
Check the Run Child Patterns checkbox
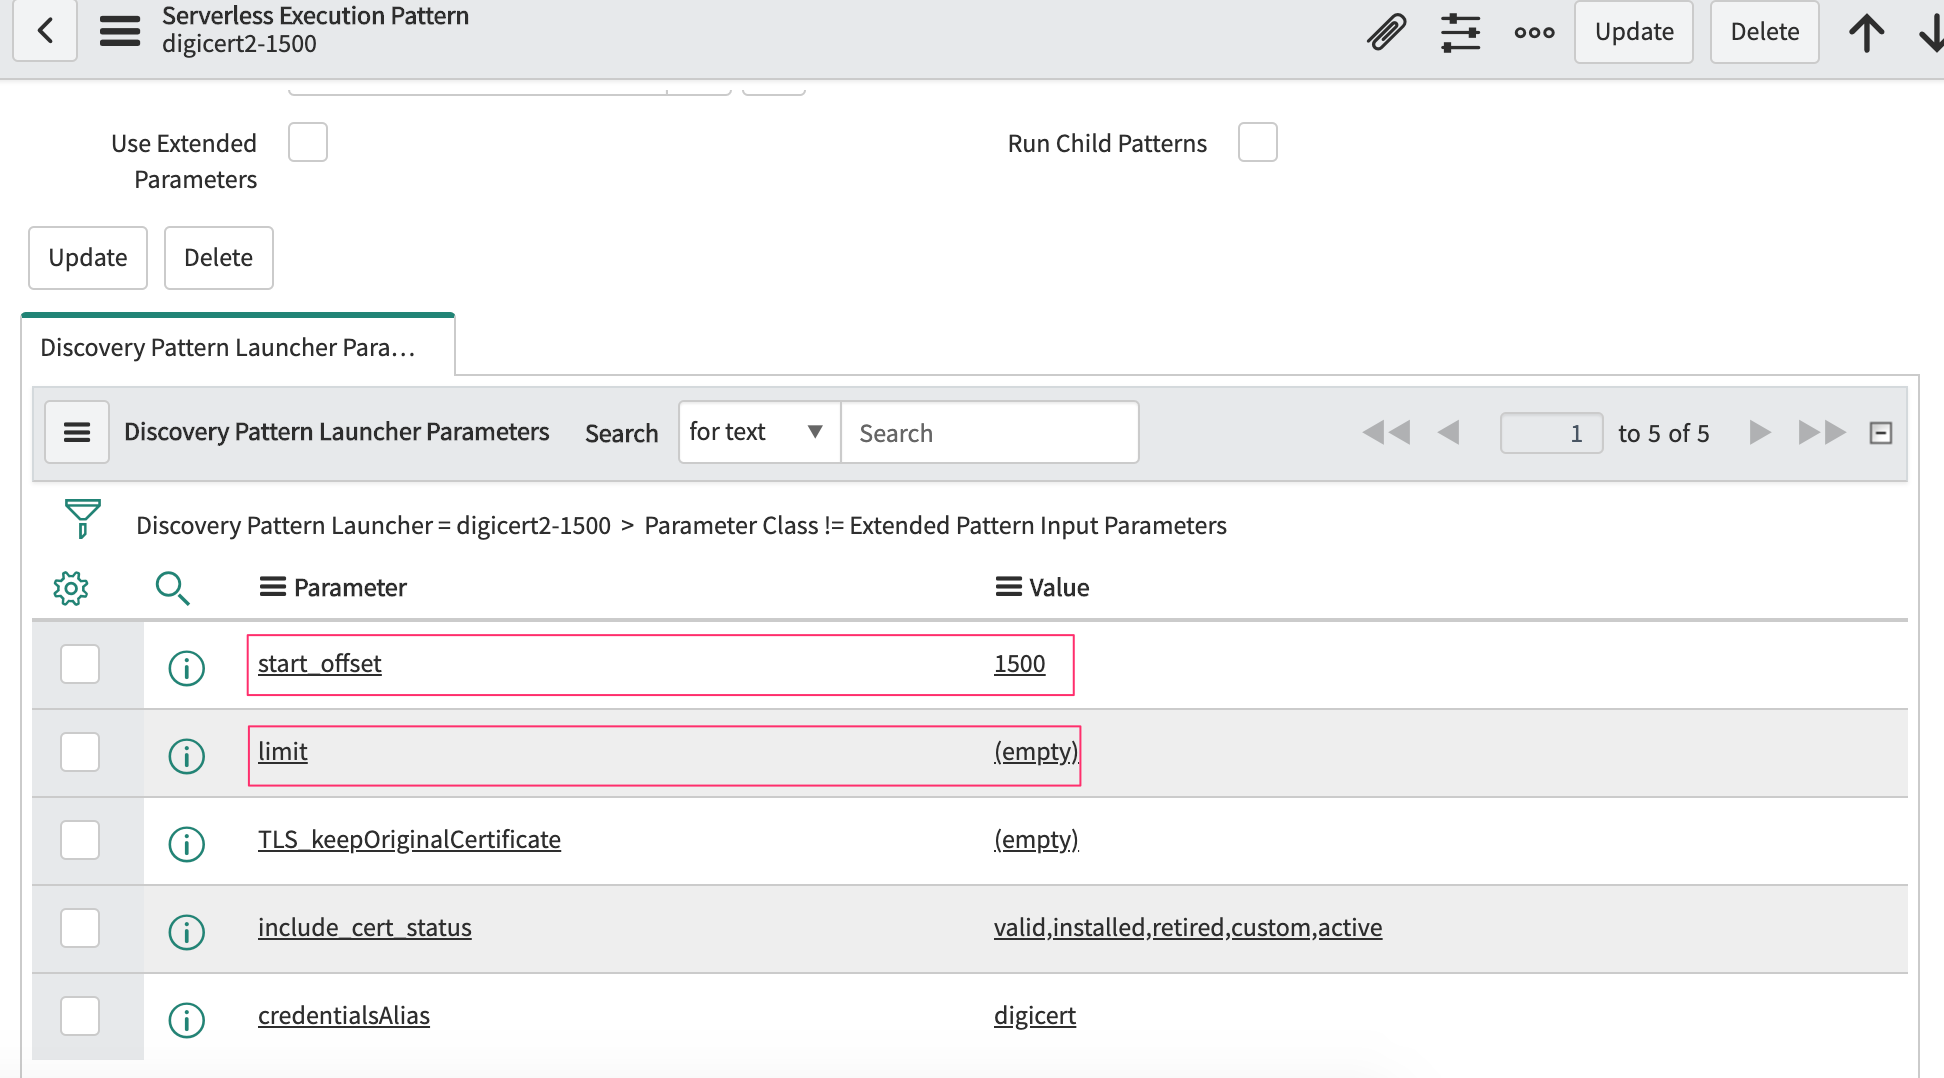coord(1258,142)
